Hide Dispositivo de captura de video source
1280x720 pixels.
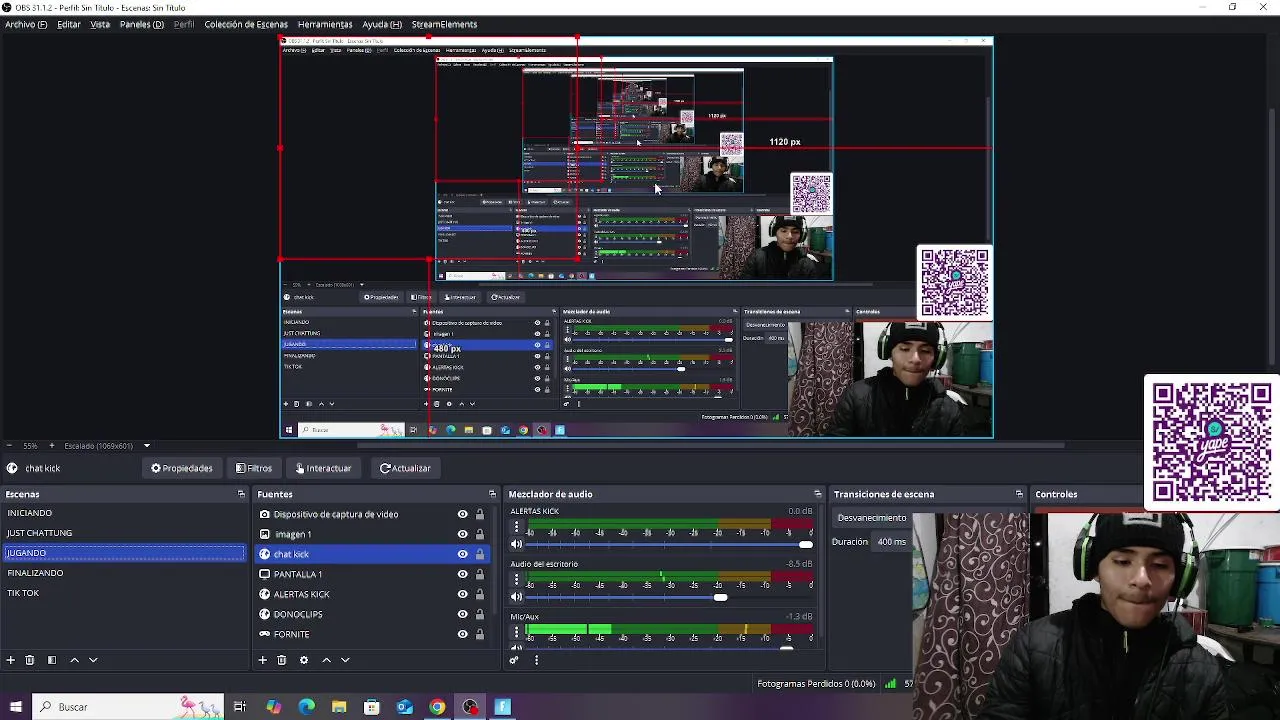(462, 514)
